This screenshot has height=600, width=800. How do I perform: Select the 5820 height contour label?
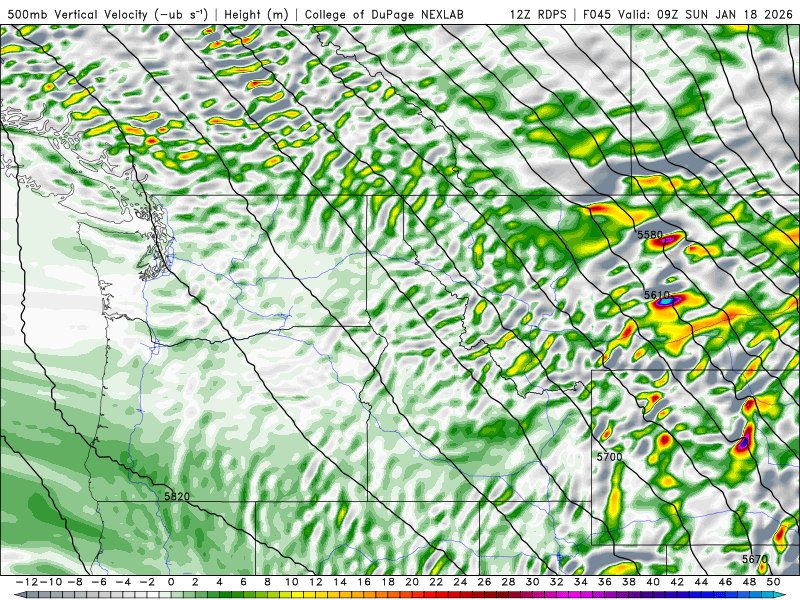[x=177, y=496]
